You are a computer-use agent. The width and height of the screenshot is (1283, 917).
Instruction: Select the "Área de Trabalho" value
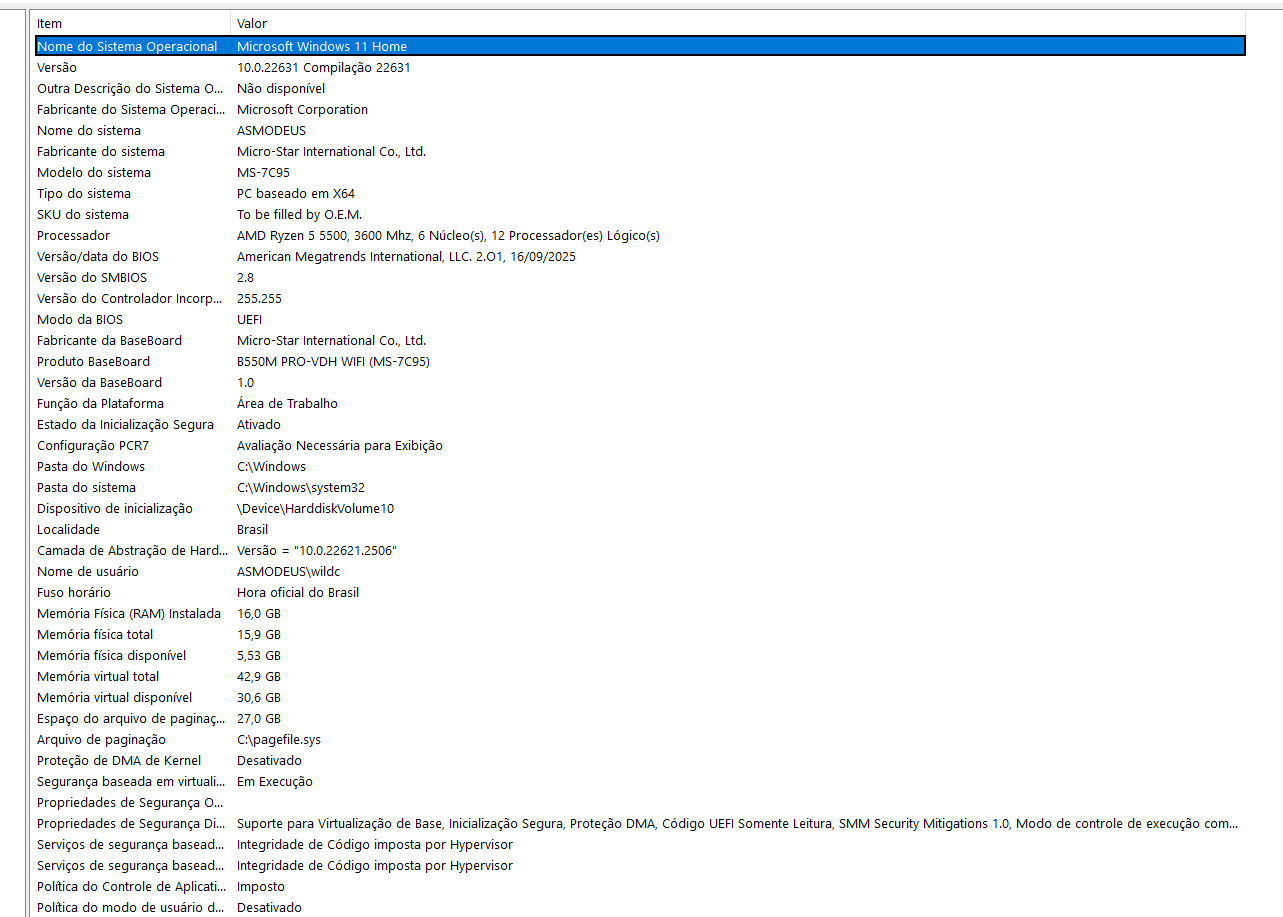287,403
